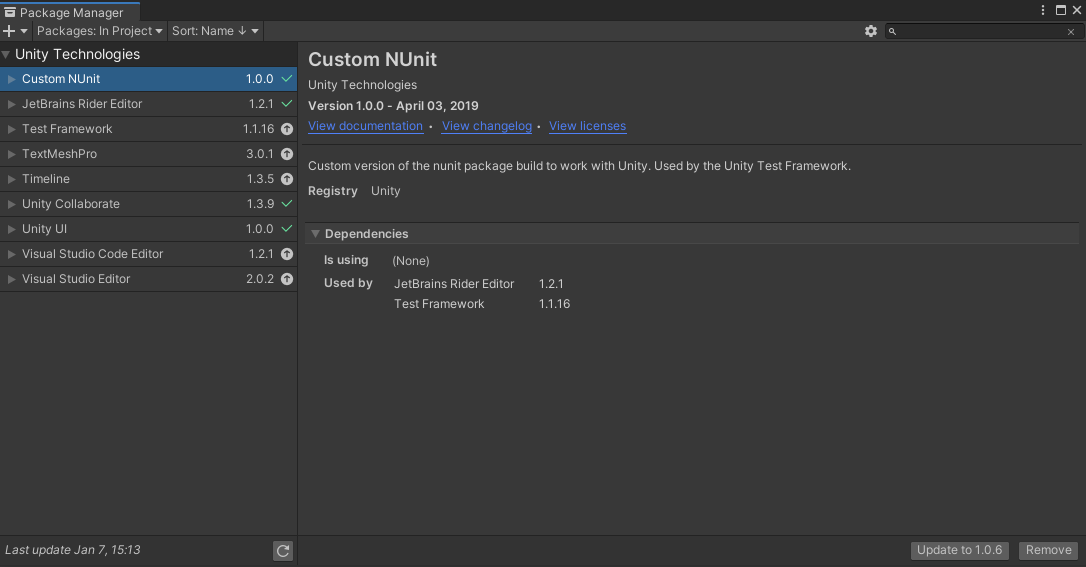
Task: Open the Sort: Name dropdown
Action: click(215, 31)
